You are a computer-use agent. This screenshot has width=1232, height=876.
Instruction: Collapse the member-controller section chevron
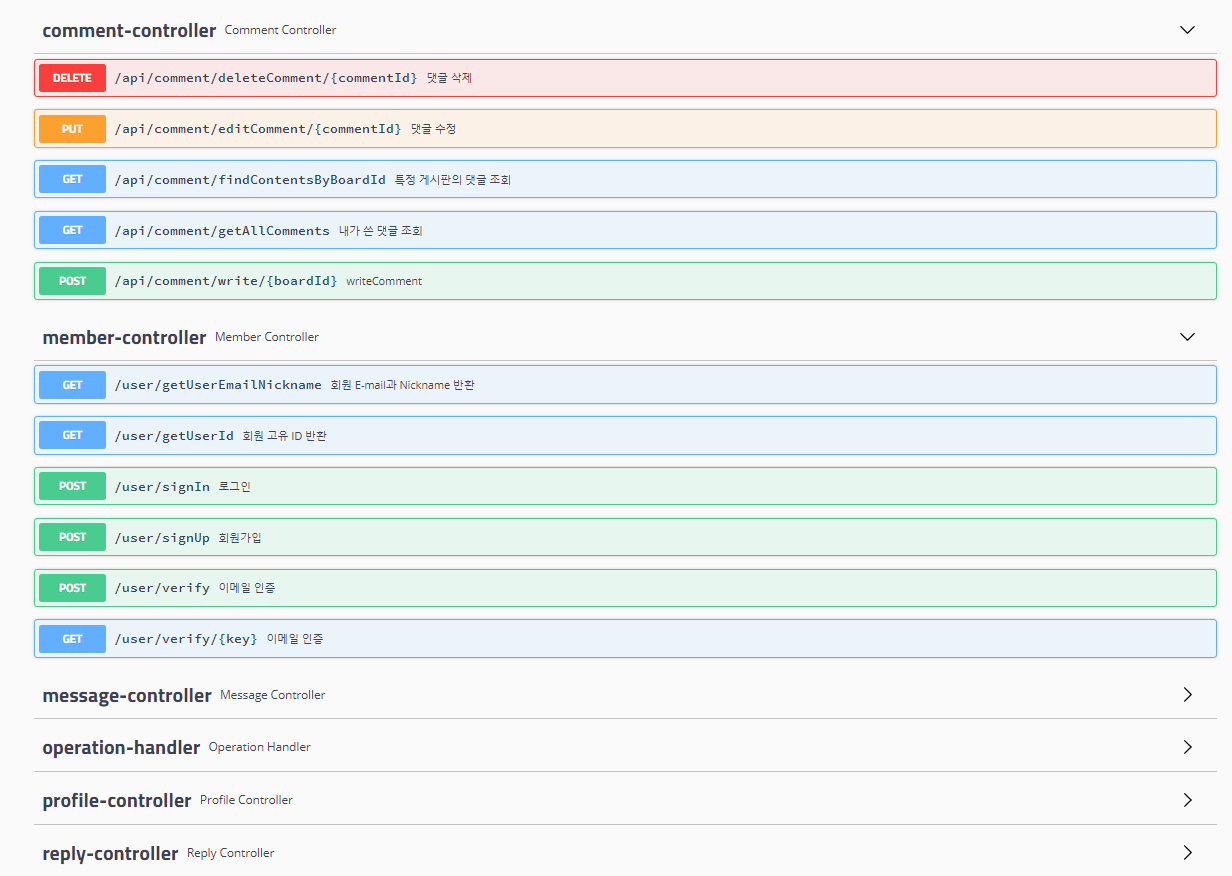coord(1187,337)
